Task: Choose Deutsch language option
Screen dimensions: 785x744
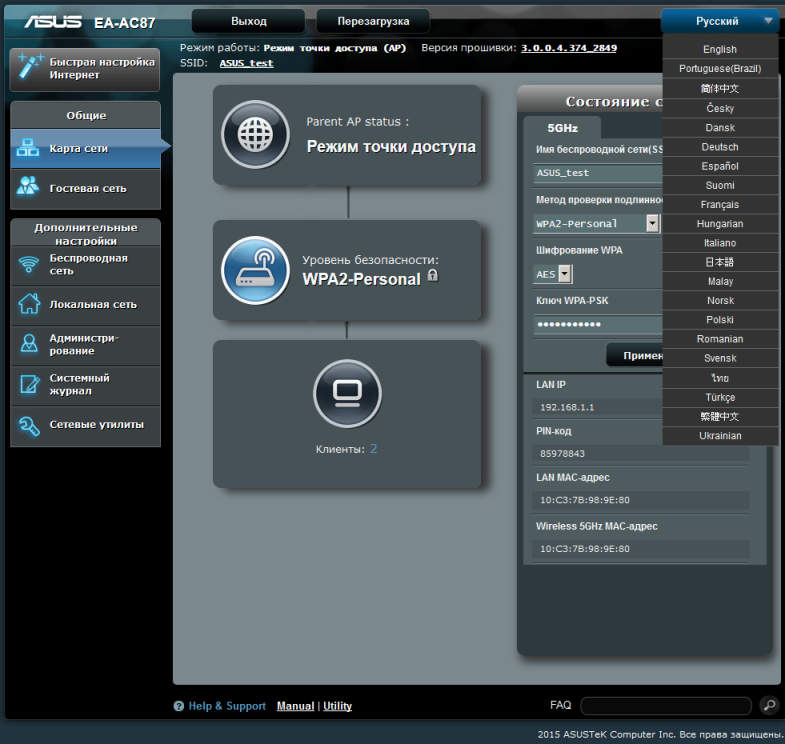Action: click(x=720, y=147)
